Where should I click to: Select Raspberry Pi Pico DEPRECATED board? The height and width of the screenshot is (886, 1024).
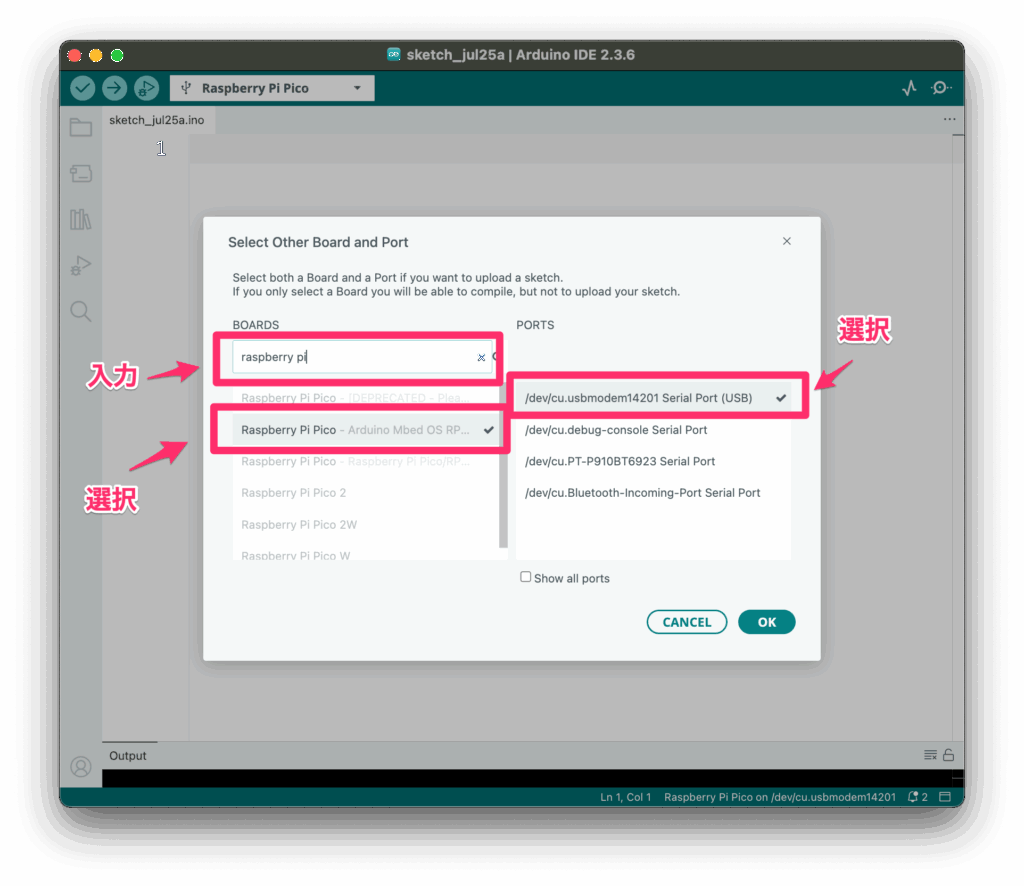point(366,398)
